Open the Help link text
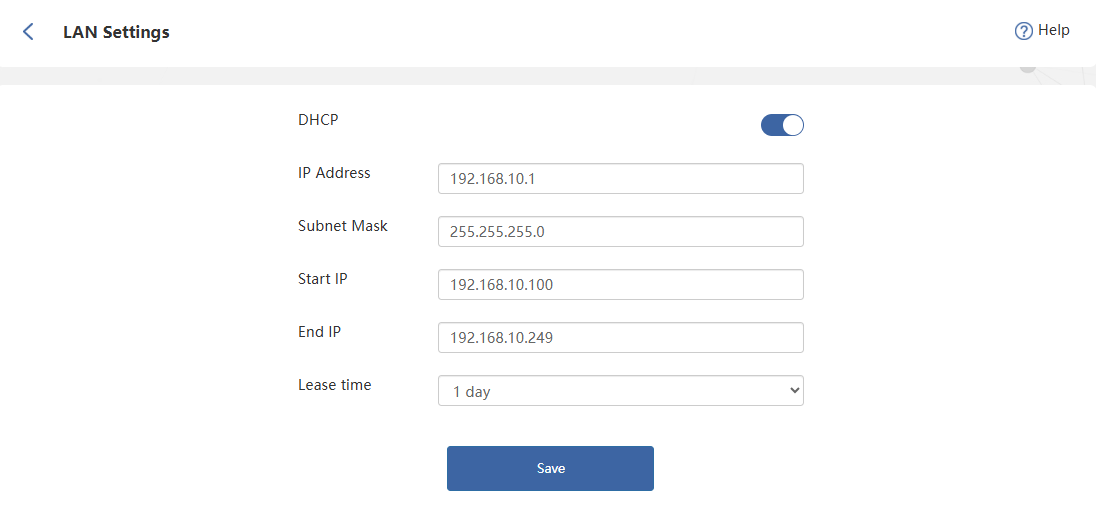This screenshot has width=1096, height=520. click(x=1053, y=30)
